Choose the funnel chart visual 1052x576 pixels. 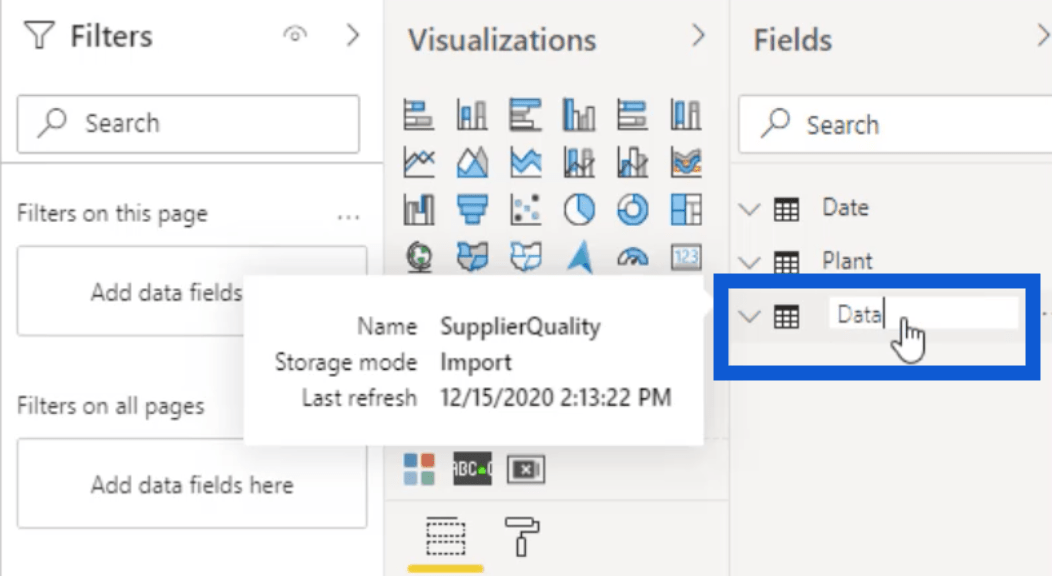coord(472,210)
